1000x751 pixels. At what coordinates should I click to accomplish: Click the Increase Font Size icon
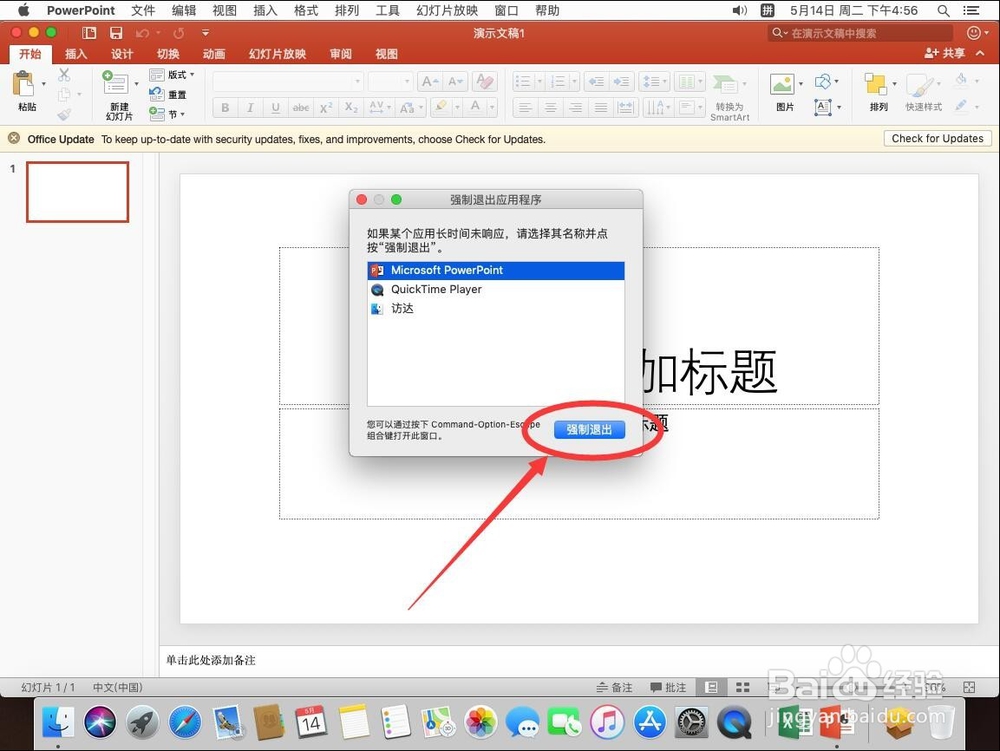pos(430,82)
